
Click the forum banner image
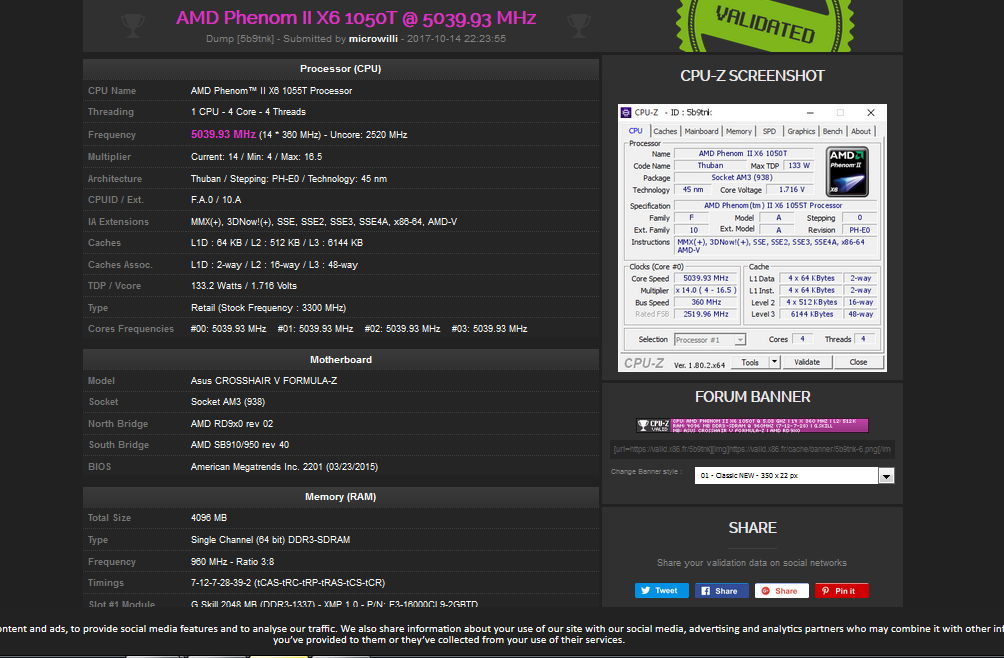click(x=752, y=426)
